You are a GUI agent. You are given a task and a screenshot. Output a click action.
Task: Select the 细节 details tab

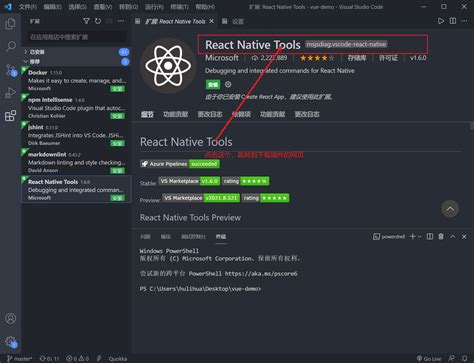pos(147,114)
